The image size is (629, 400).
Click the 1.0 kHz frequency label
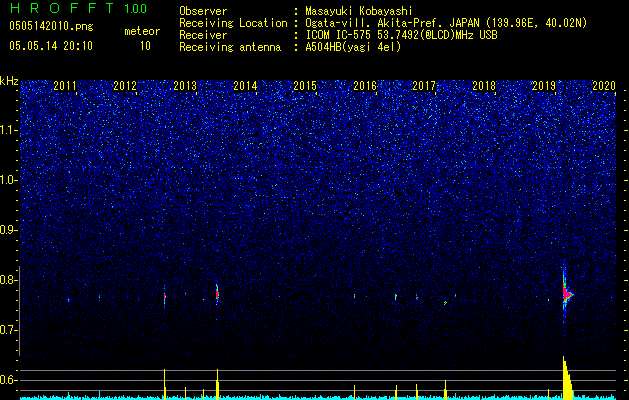[x=8, y=180]
